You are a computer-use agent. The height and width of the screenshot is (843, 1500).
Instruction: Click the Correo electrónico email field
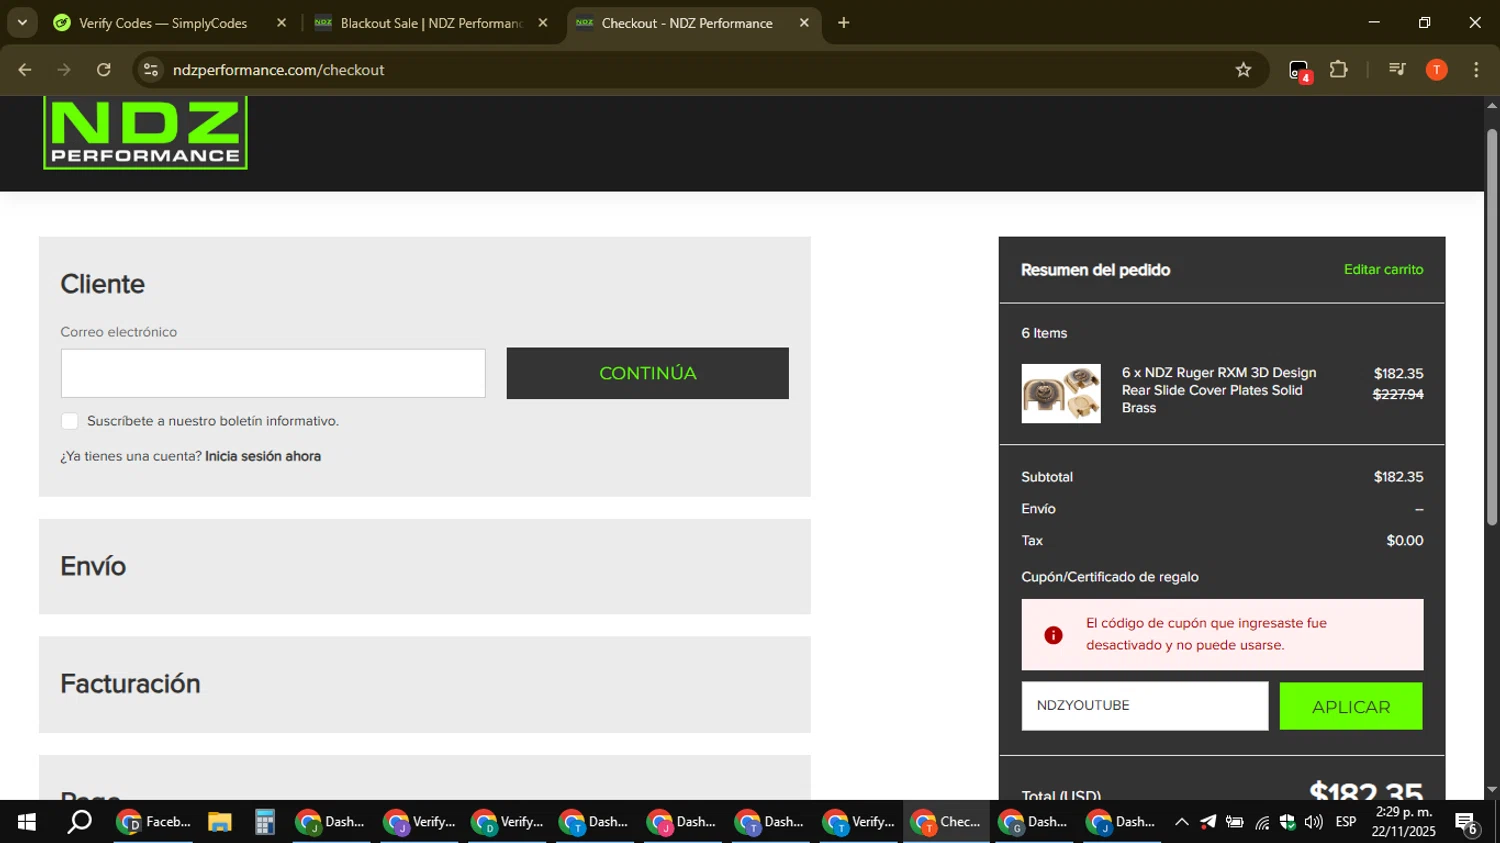[273, 373]
